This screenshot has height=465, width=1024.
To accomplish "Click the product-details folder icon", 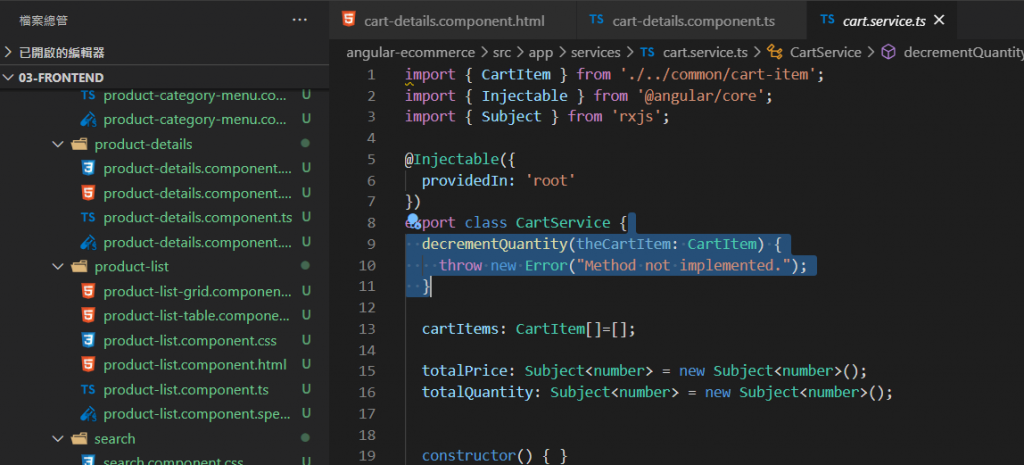I will click(x=79, y=144).
